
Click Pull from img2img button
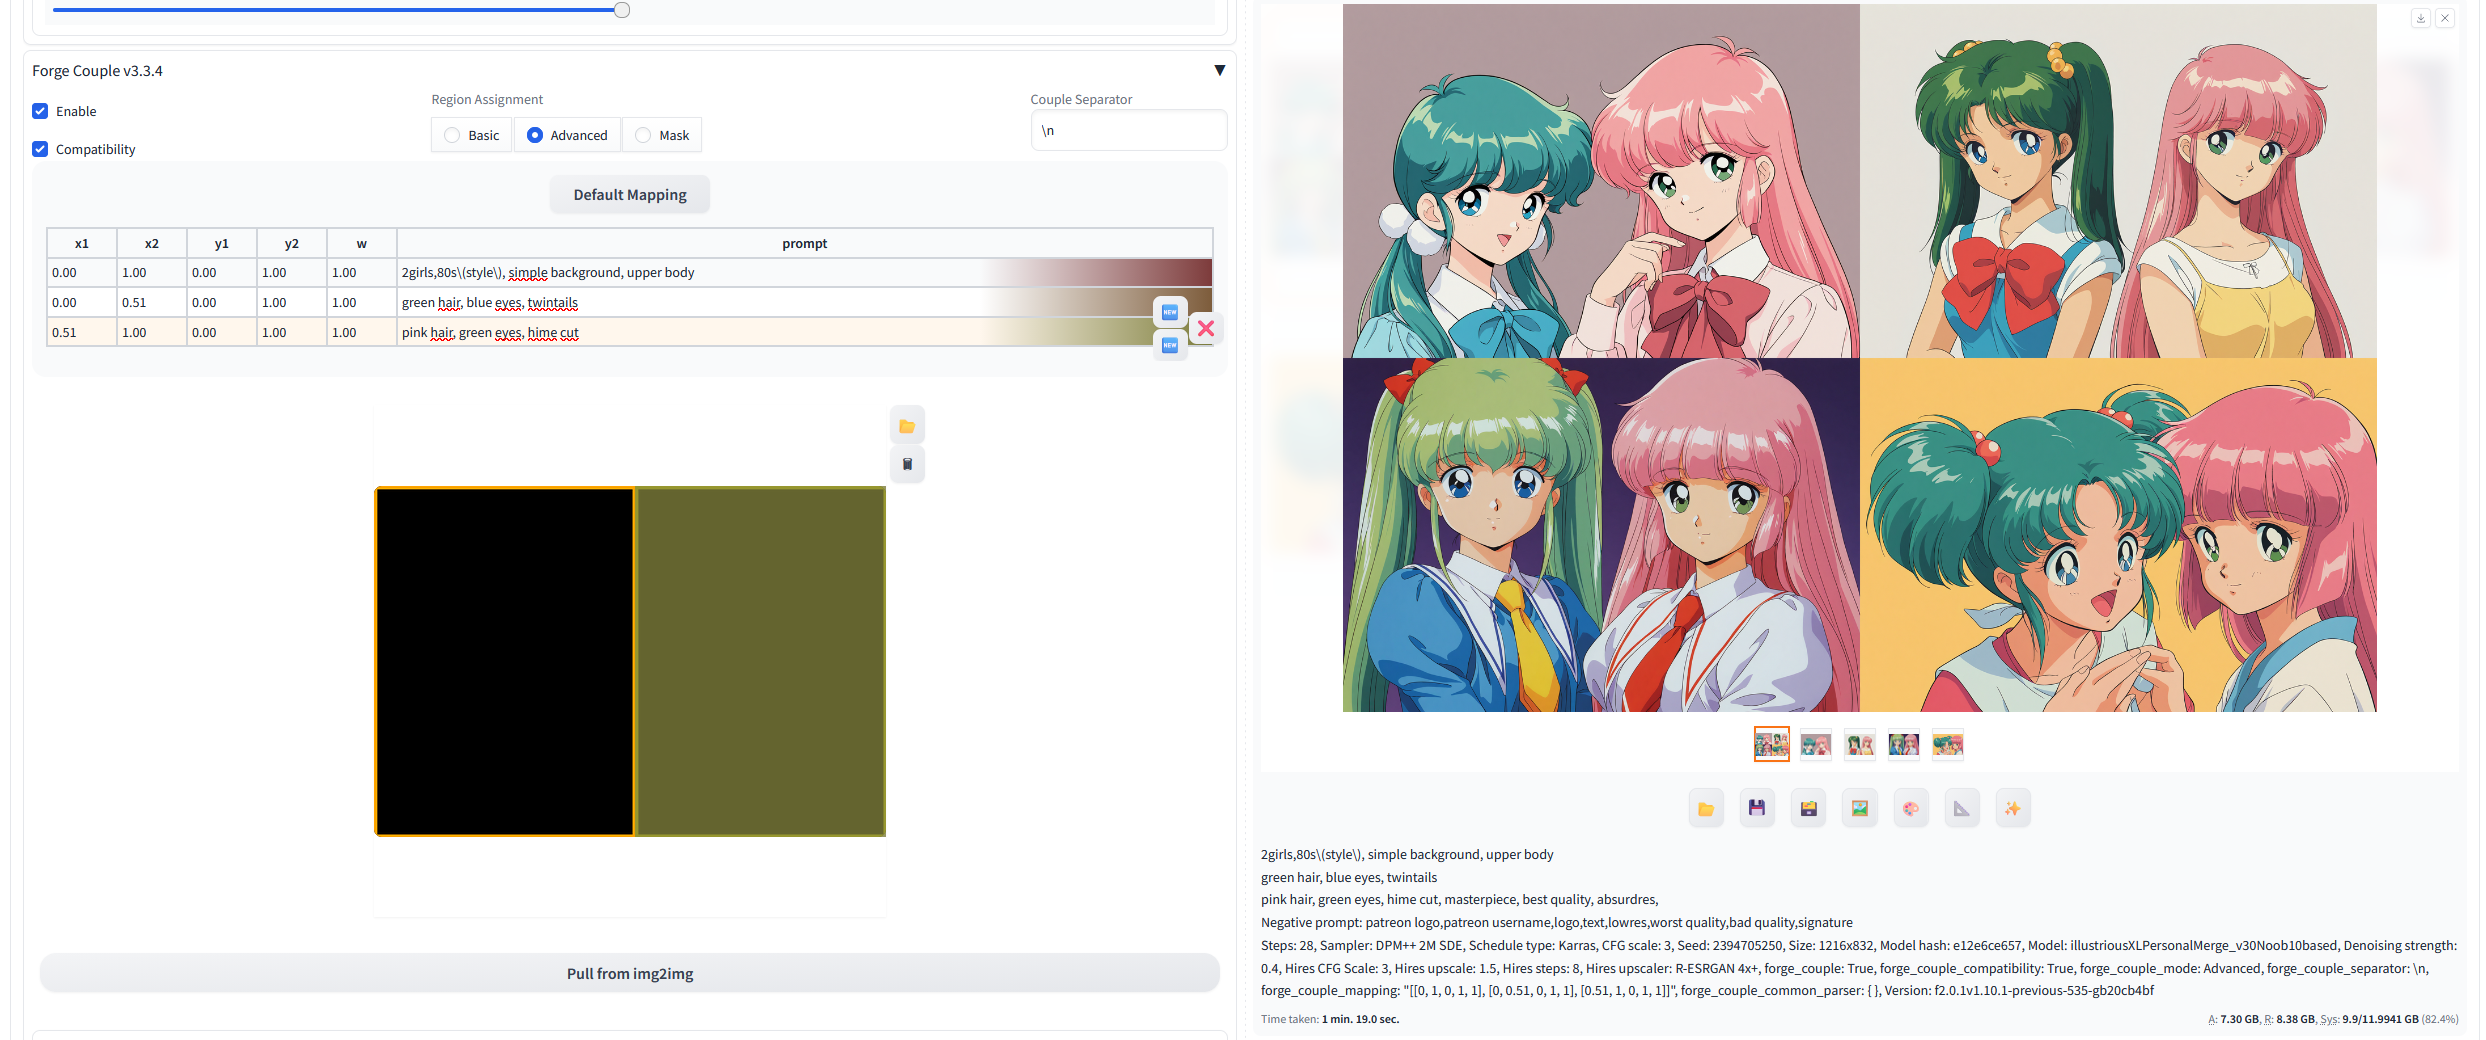[630, 973]
